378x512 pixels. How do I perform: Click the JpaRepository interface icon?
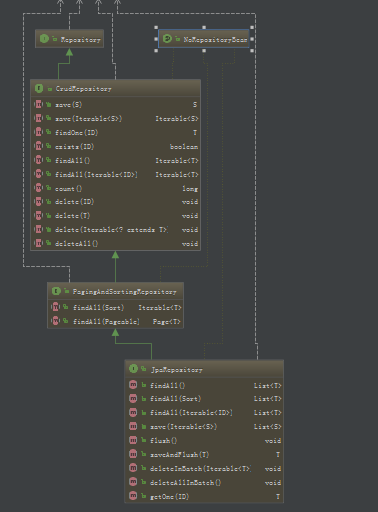(133, 369)
